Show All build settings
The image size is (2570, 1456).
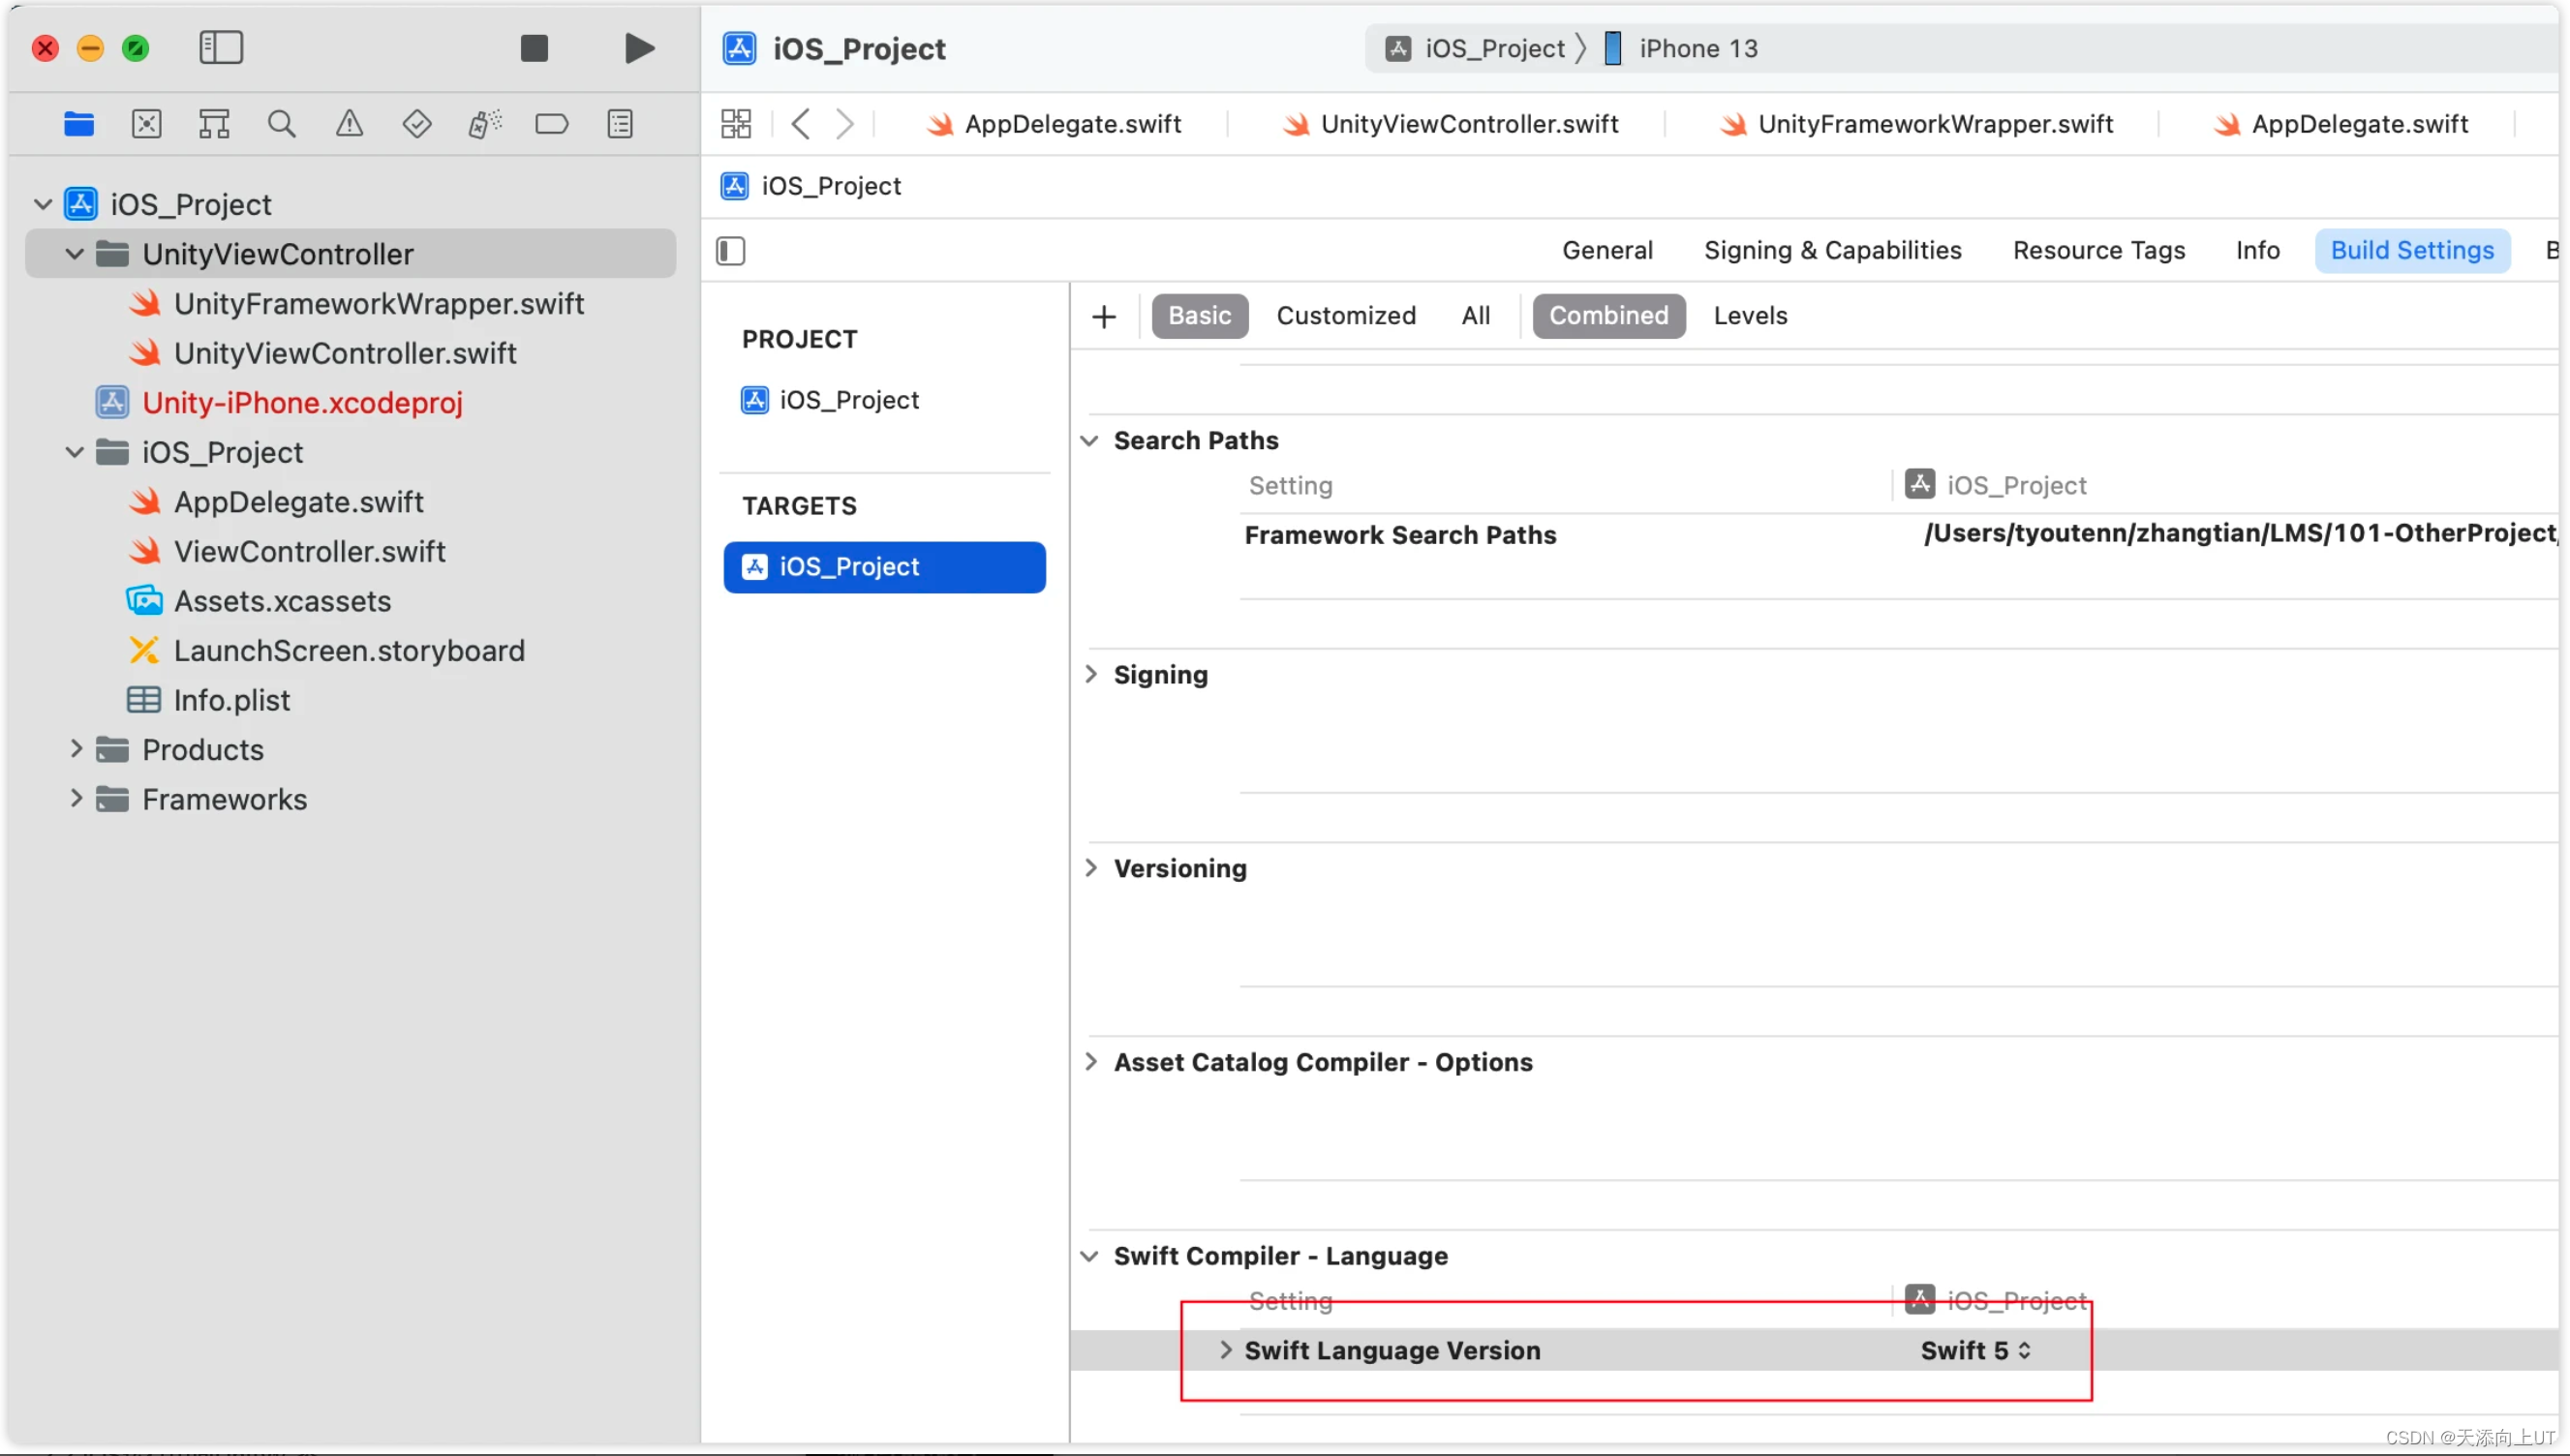click(x=1475, y=316)
